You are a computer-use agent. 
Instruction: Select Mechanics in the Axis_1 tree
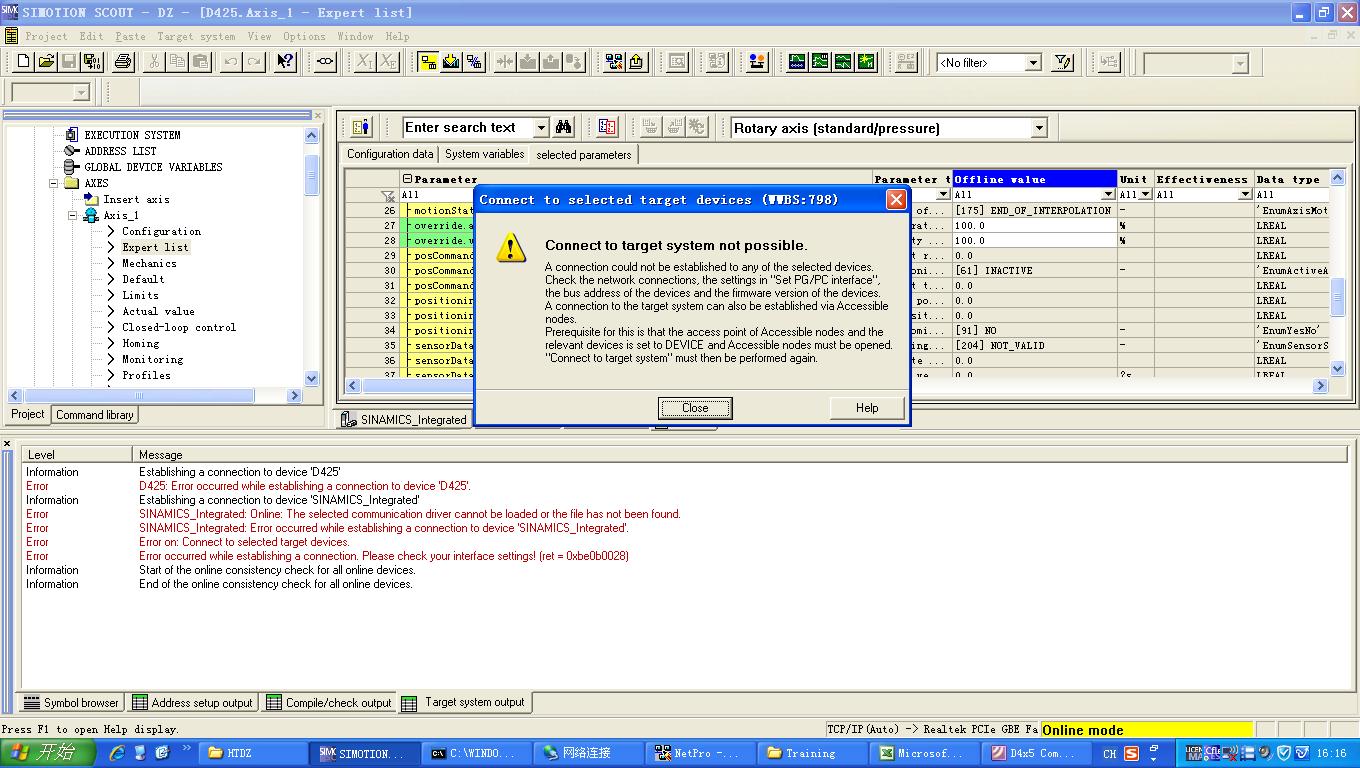[149, 263]
